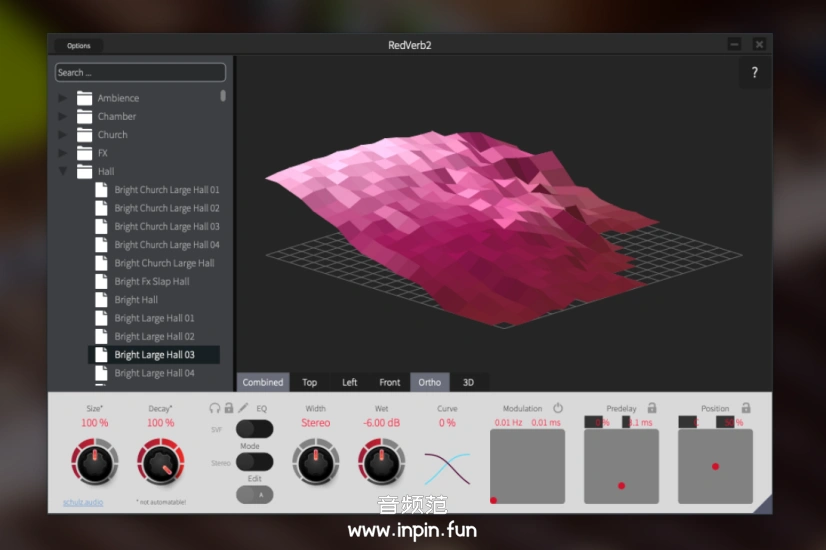Select the Combined view tab
The height and width of the screenshot is (550, 826).
263,382
